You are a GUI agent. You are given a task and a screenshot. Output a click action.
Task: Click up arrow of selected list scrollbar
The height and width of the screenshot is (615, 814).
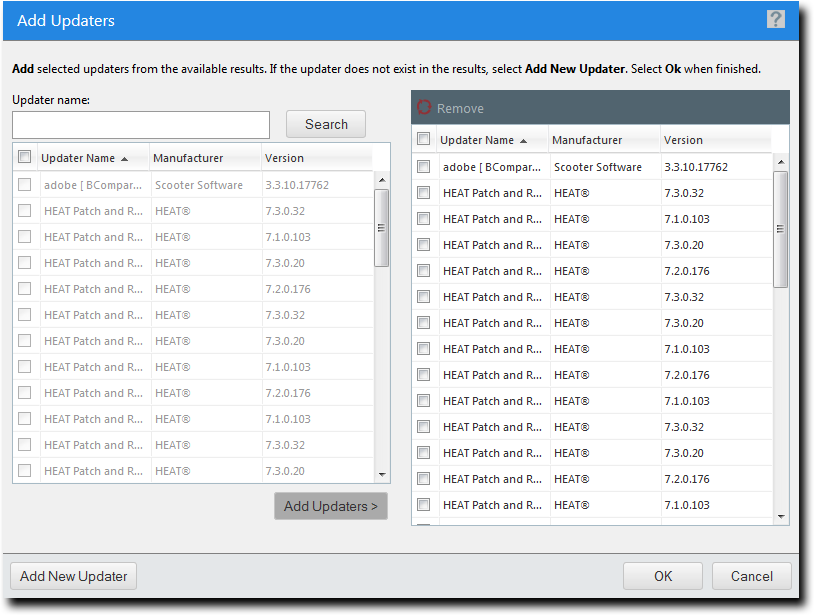pos(781,162)
